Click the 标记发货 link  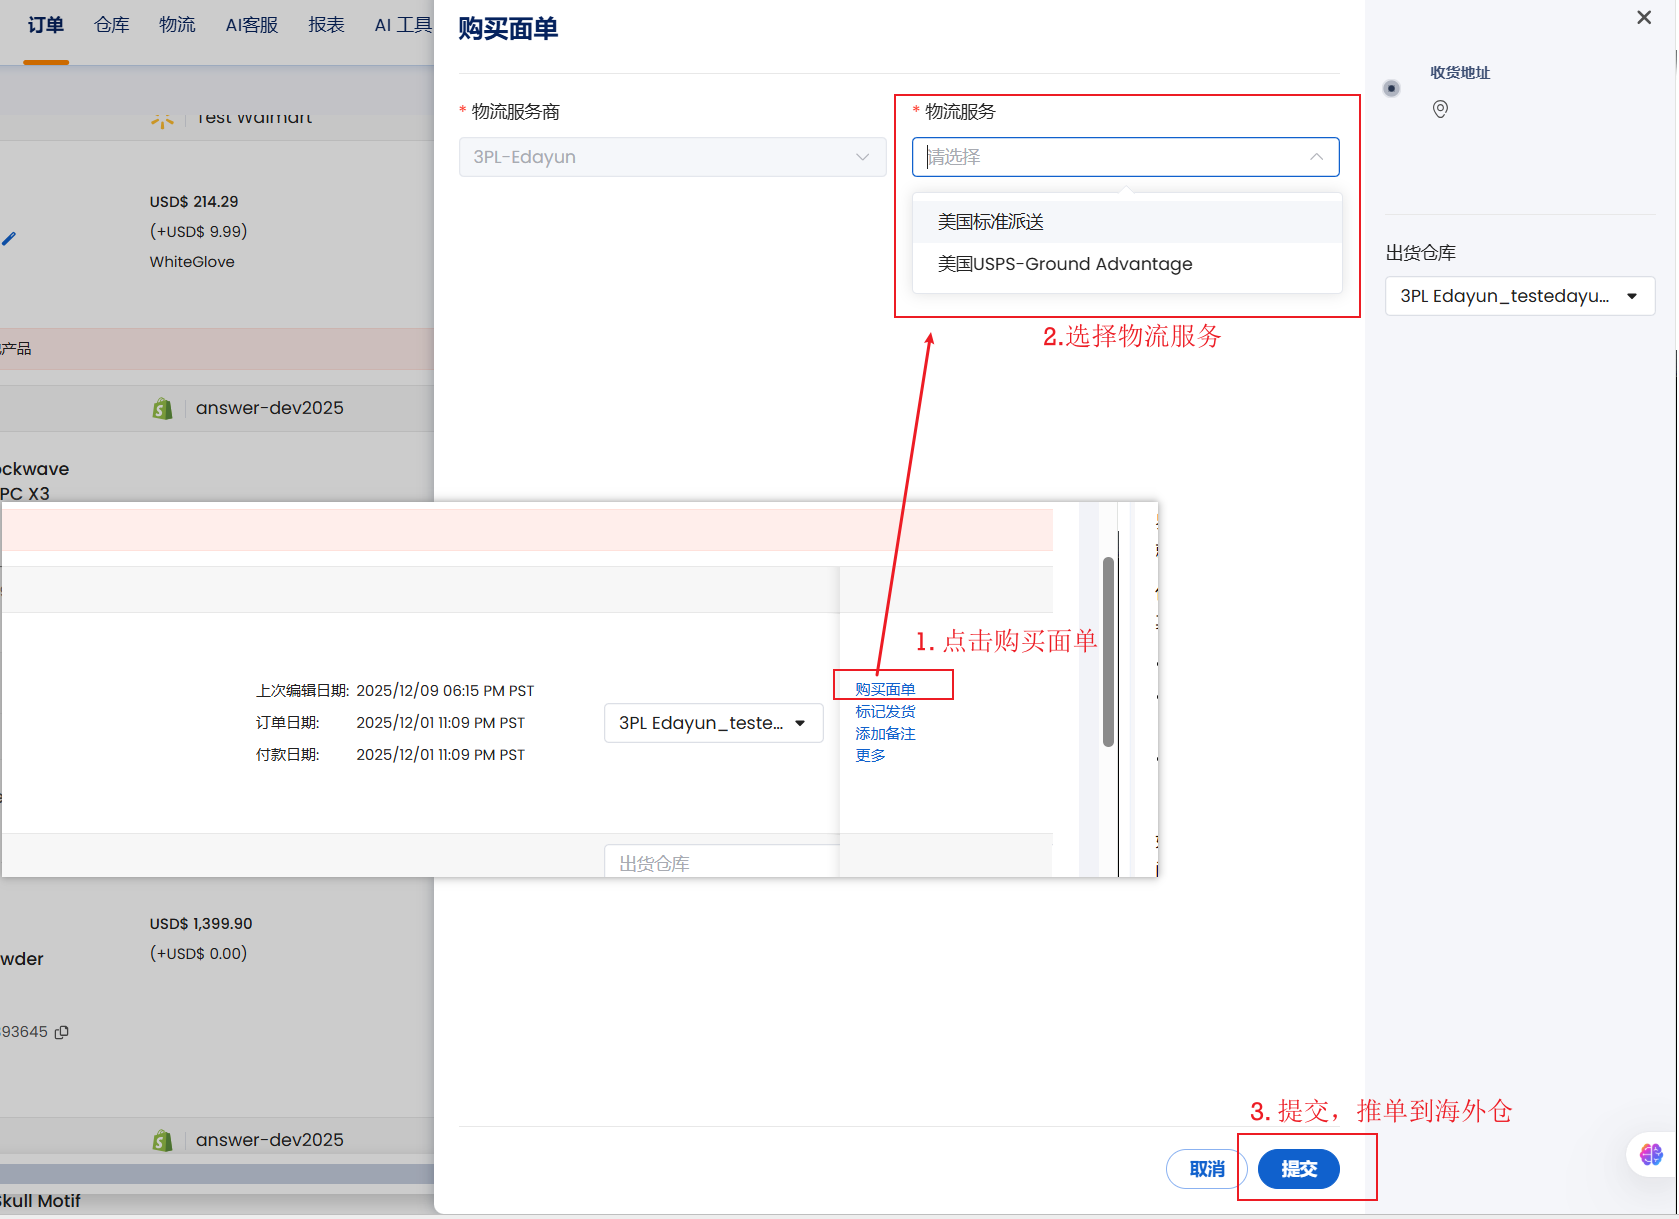885,711
